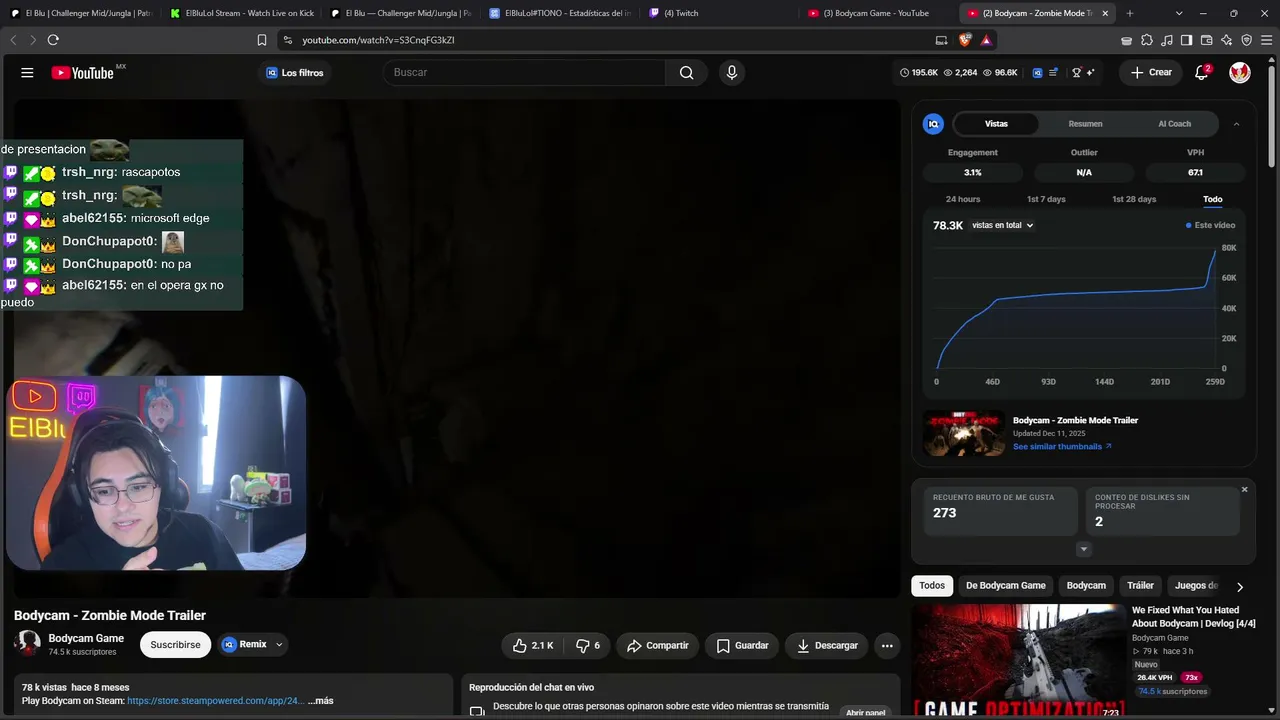Open the Brave VPN shield icon
This screenshot has width=1280, height=720.
pos(1246,40)
